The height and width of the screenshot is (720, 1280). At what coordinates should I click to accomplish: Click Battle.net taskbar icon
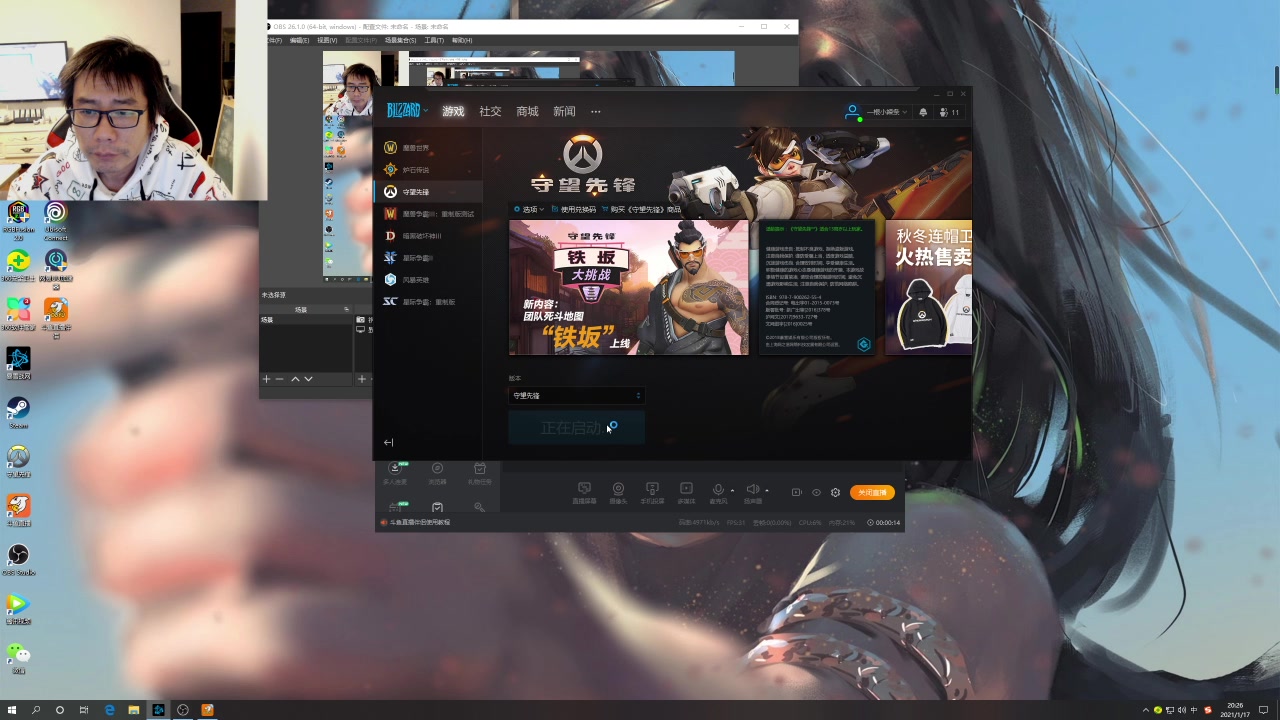(158, 710)
